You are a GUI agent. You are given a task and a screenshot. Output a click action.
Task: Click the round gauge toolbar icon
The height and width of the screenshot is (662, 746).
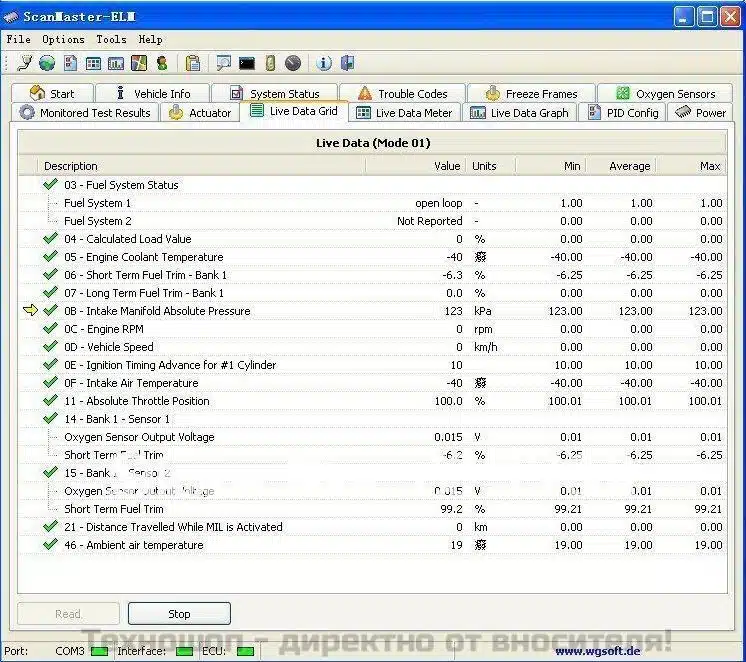point(293,63)
